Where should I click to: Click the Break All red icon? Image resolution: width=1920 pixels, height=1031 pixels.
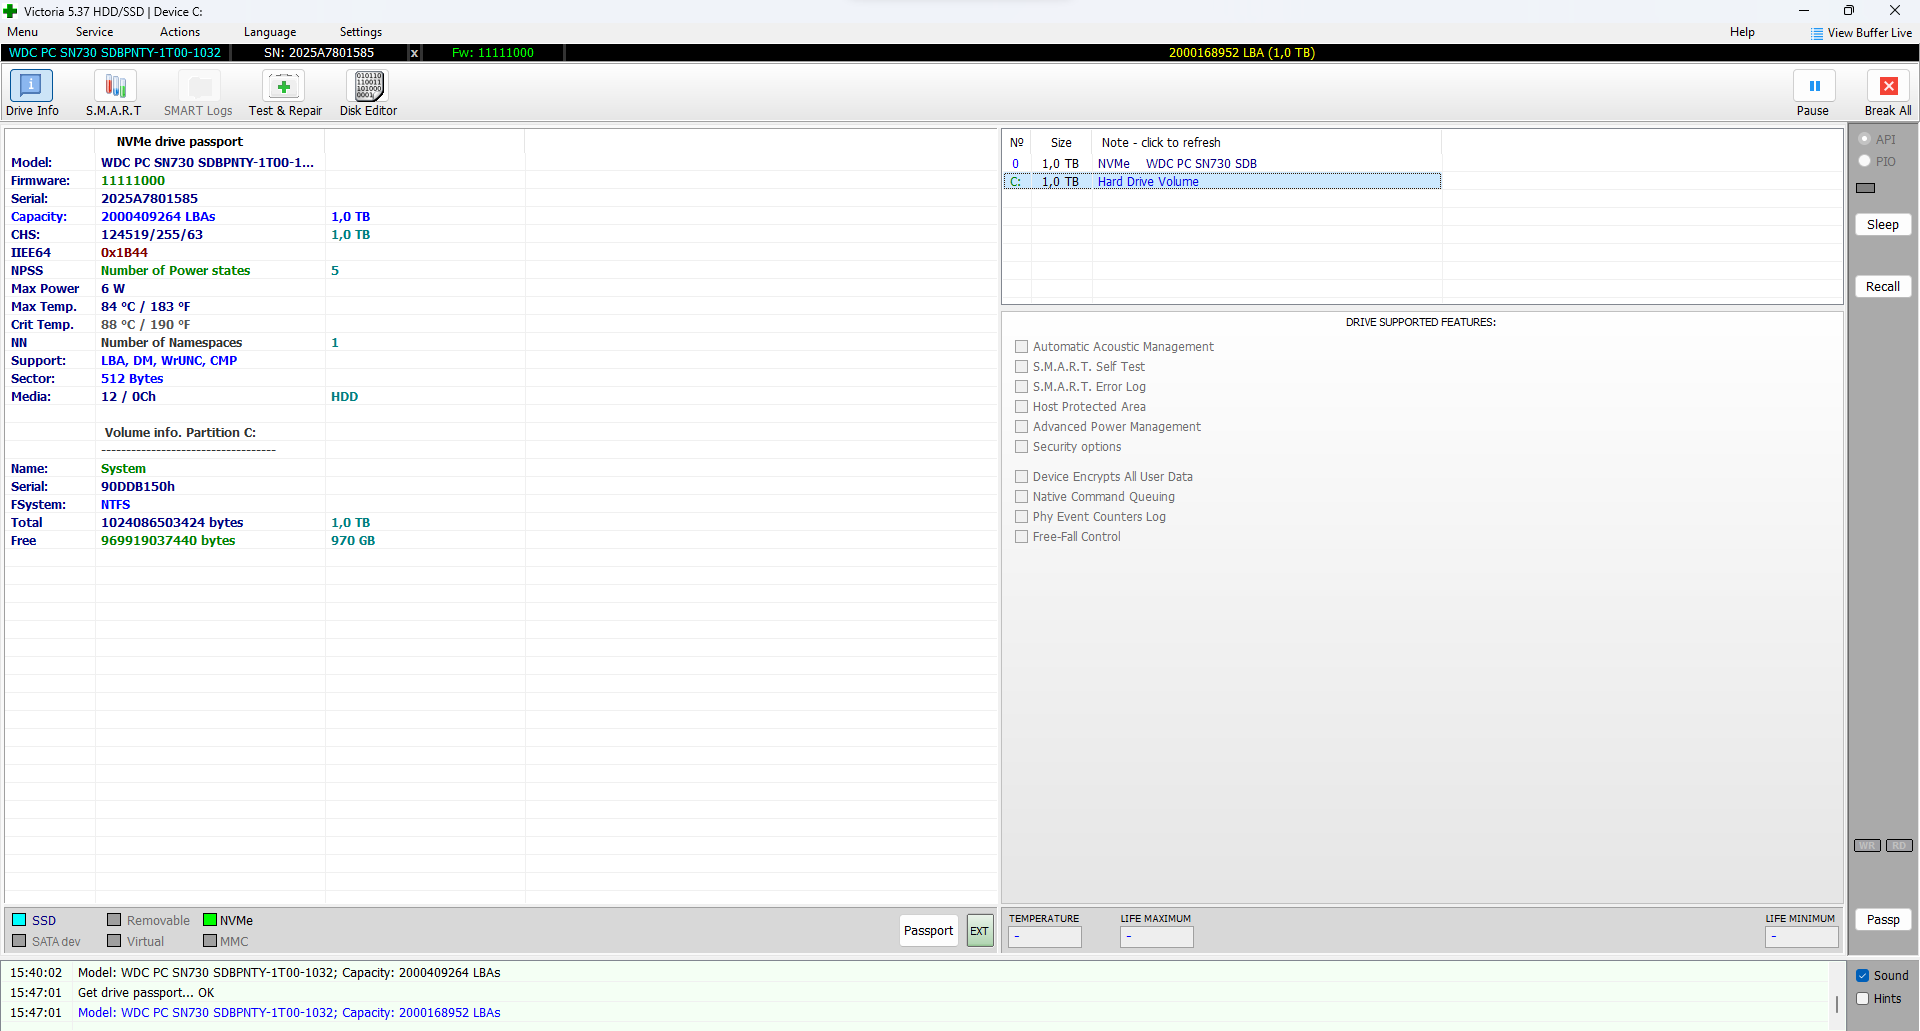1889,86
